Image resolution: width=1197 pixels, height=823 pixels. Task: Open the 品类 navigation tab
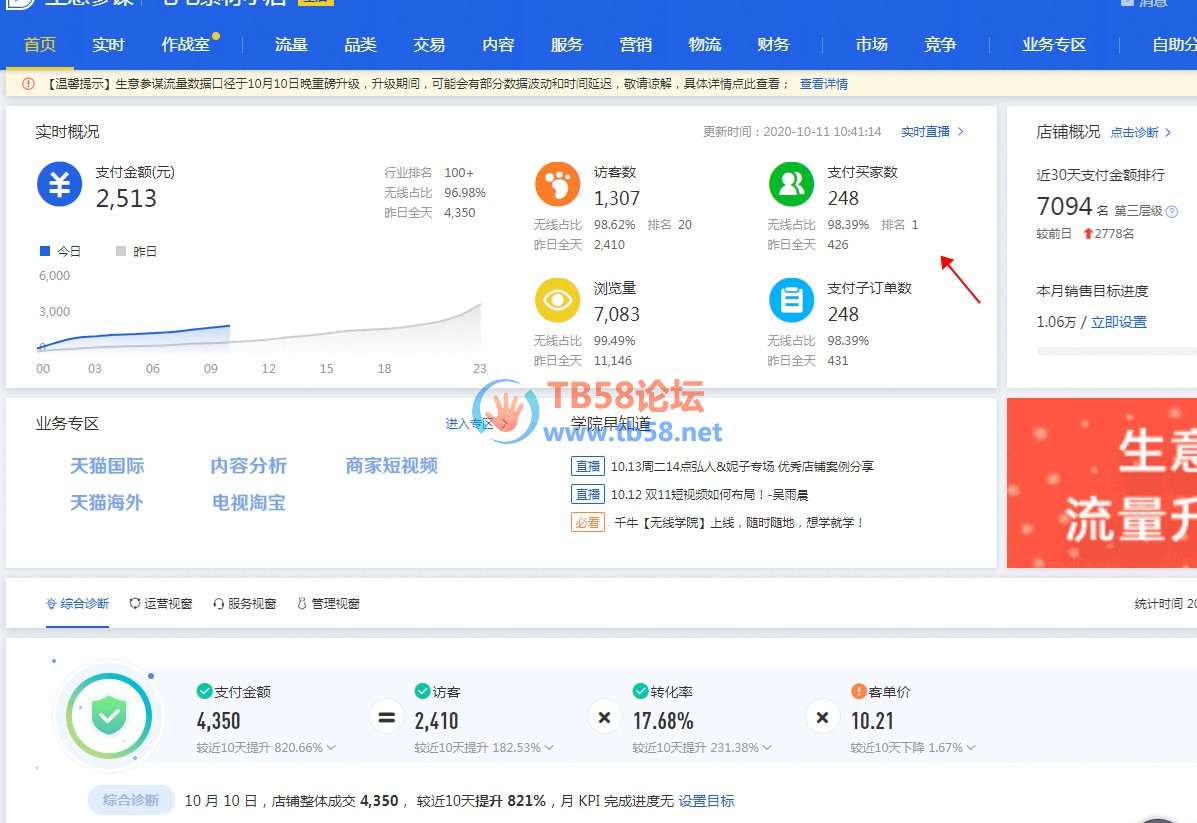(x=360, y=44)
